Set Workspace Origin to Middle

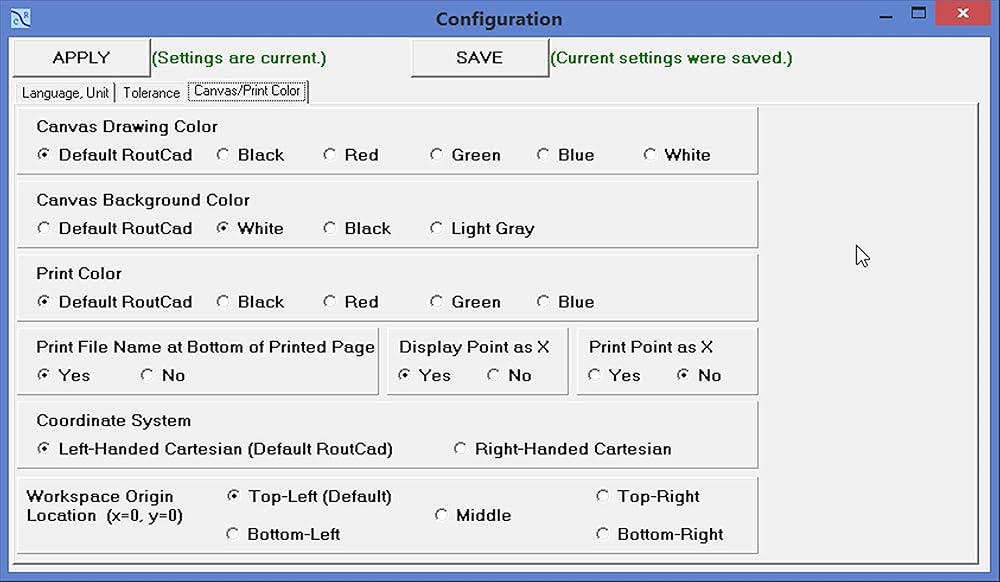click(x=441, y=516)
